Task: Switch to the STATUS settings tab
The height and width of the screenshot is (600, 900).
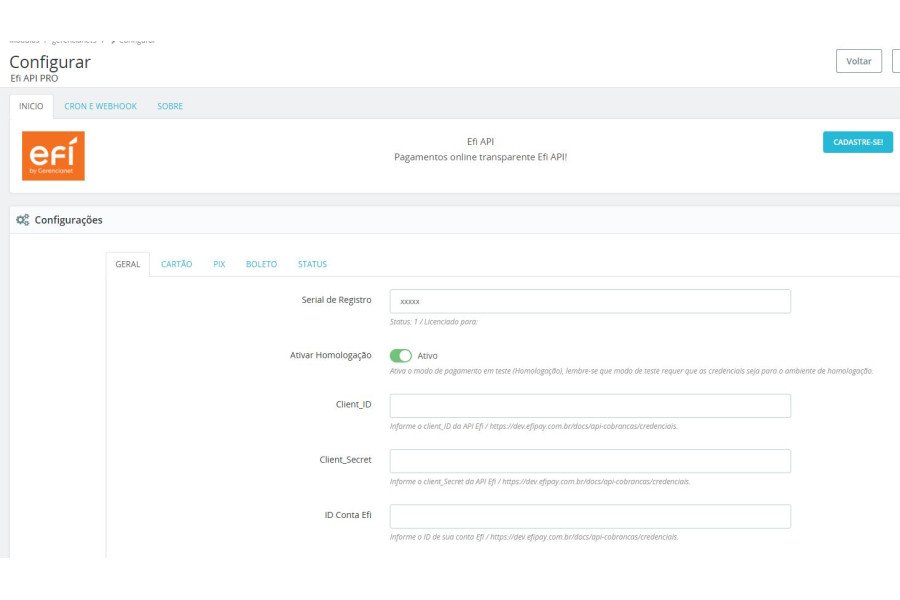Action: click(x=312, y=264)
